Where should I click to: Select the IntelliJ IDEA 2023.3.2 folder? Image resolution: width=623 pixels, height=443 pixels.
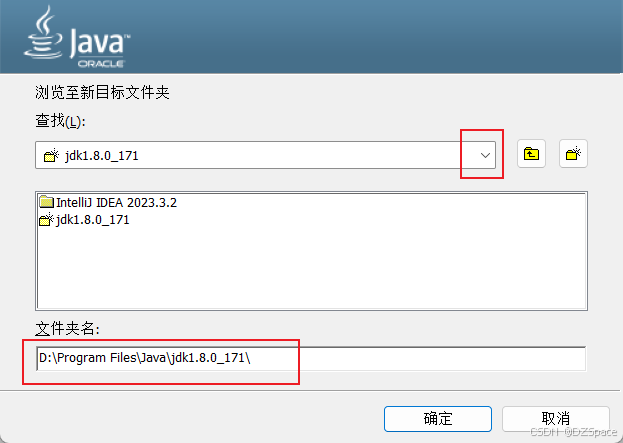(x=116, y=203)
